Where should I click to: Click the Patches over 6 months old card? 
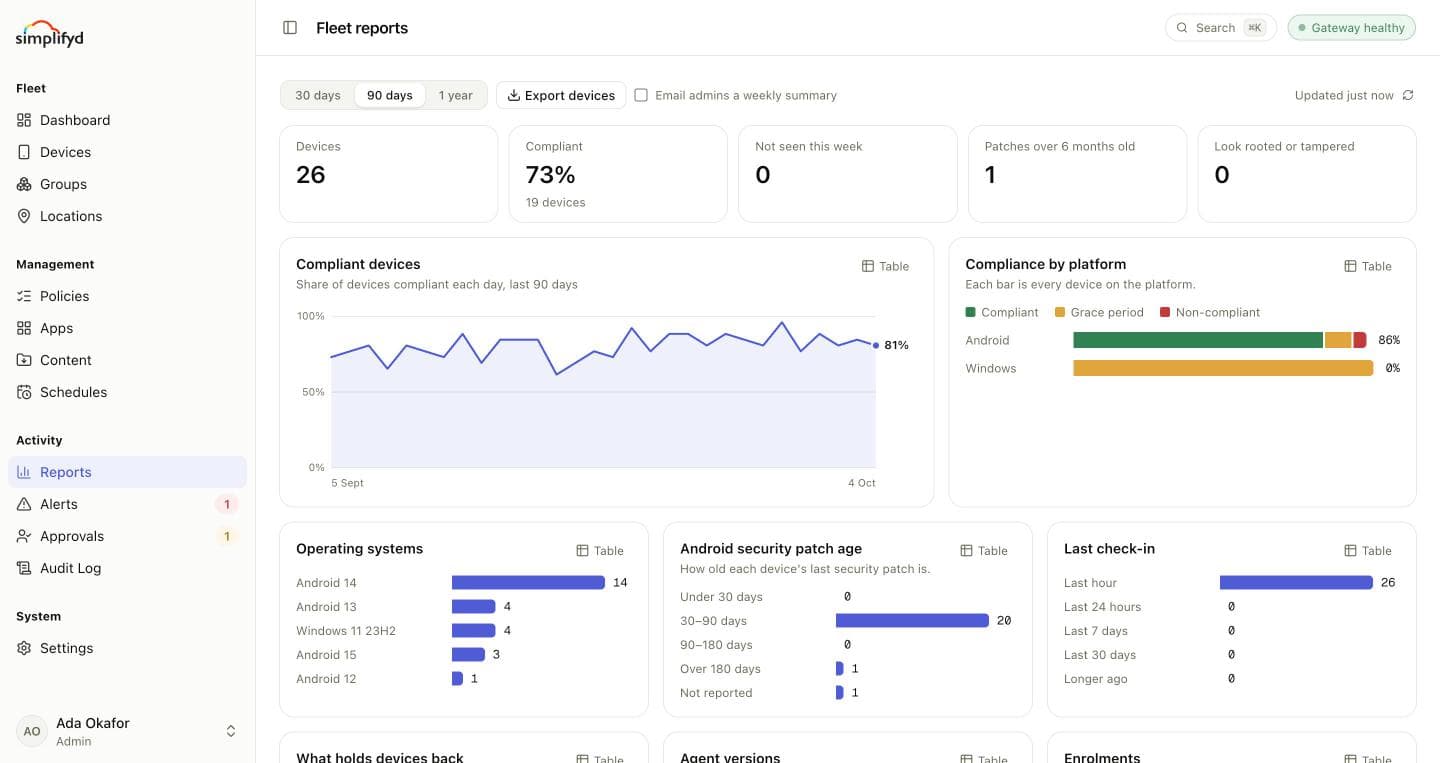pos(1077,174)
